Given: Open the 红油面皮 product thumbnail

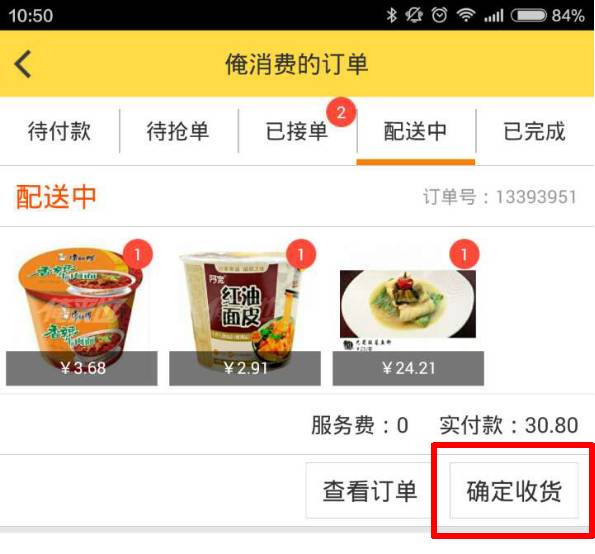Looking at the screenshot, I should click(245, 313).
